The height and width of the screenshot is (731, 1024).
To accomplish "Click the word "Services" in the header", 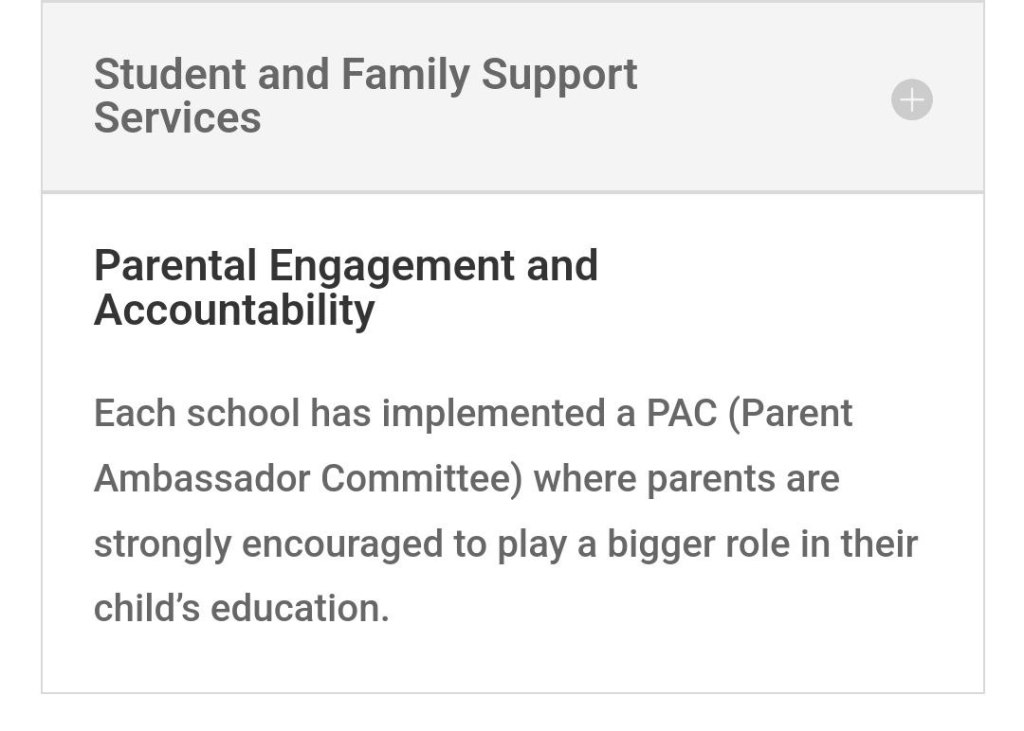I will click(x=177, y=119).
